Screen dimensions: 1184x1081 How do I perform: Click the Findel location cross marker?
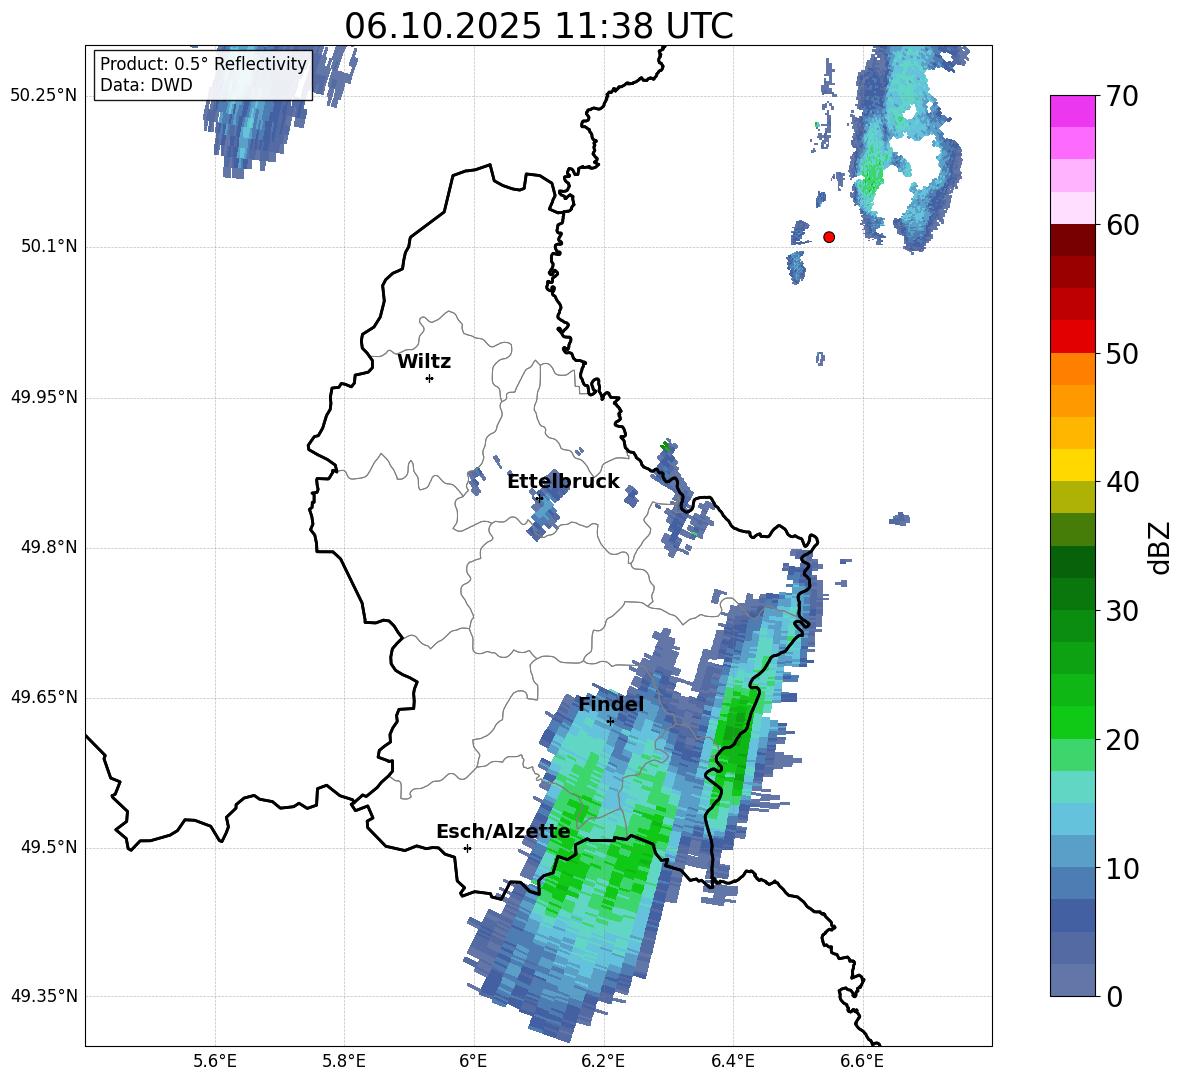[x=610, y=721]
